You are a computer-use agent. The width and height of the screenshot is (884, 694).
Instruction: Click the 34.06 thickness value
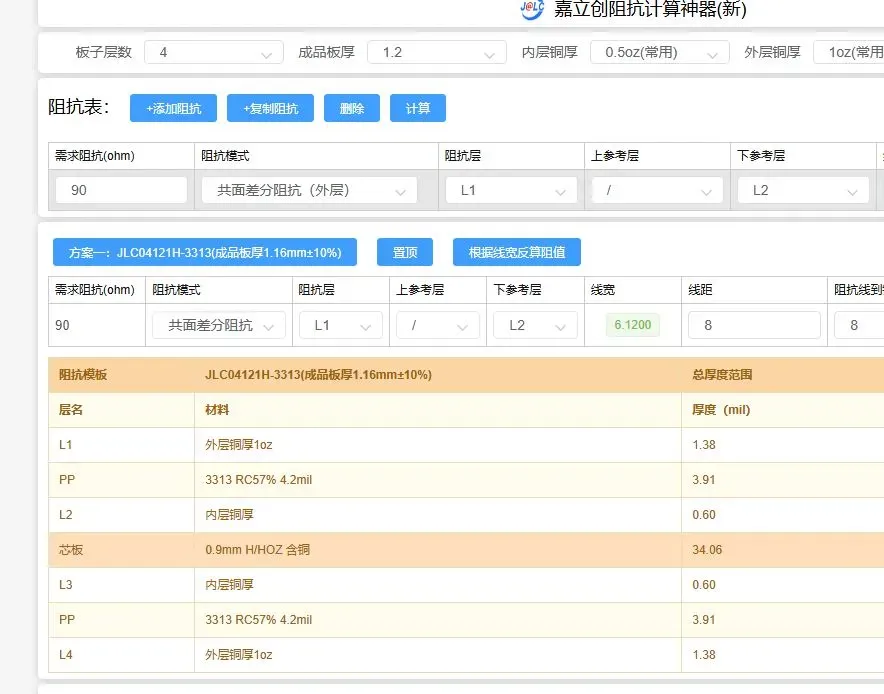(707, 550)
